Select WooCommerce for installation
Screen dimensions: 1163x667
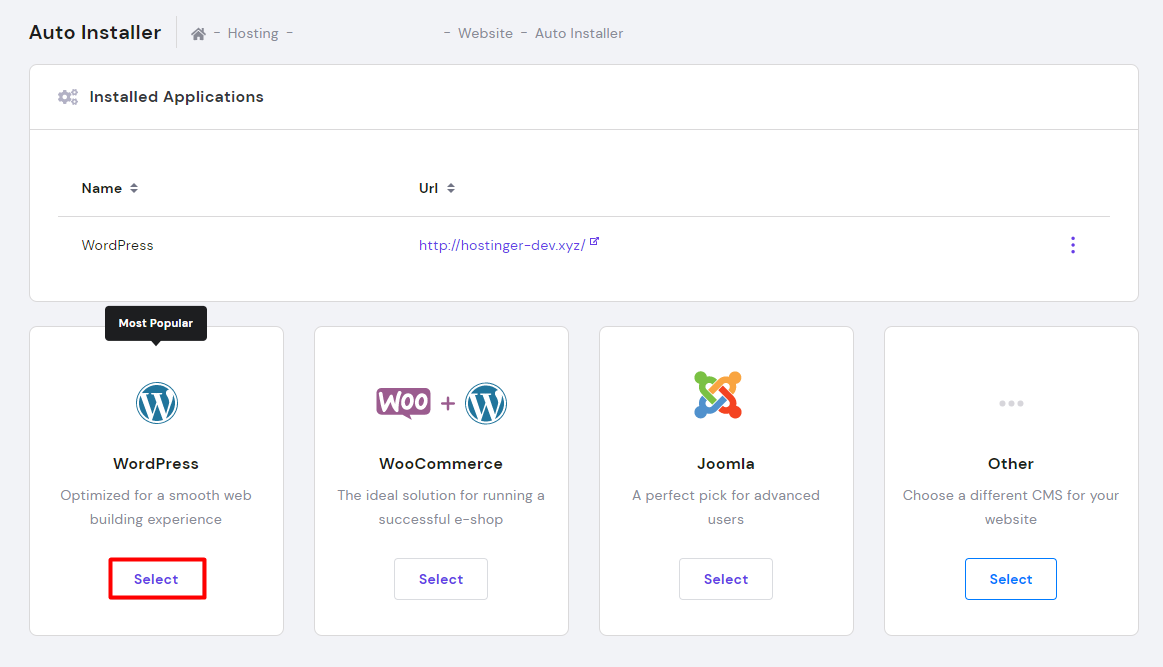tap(441, 579)
